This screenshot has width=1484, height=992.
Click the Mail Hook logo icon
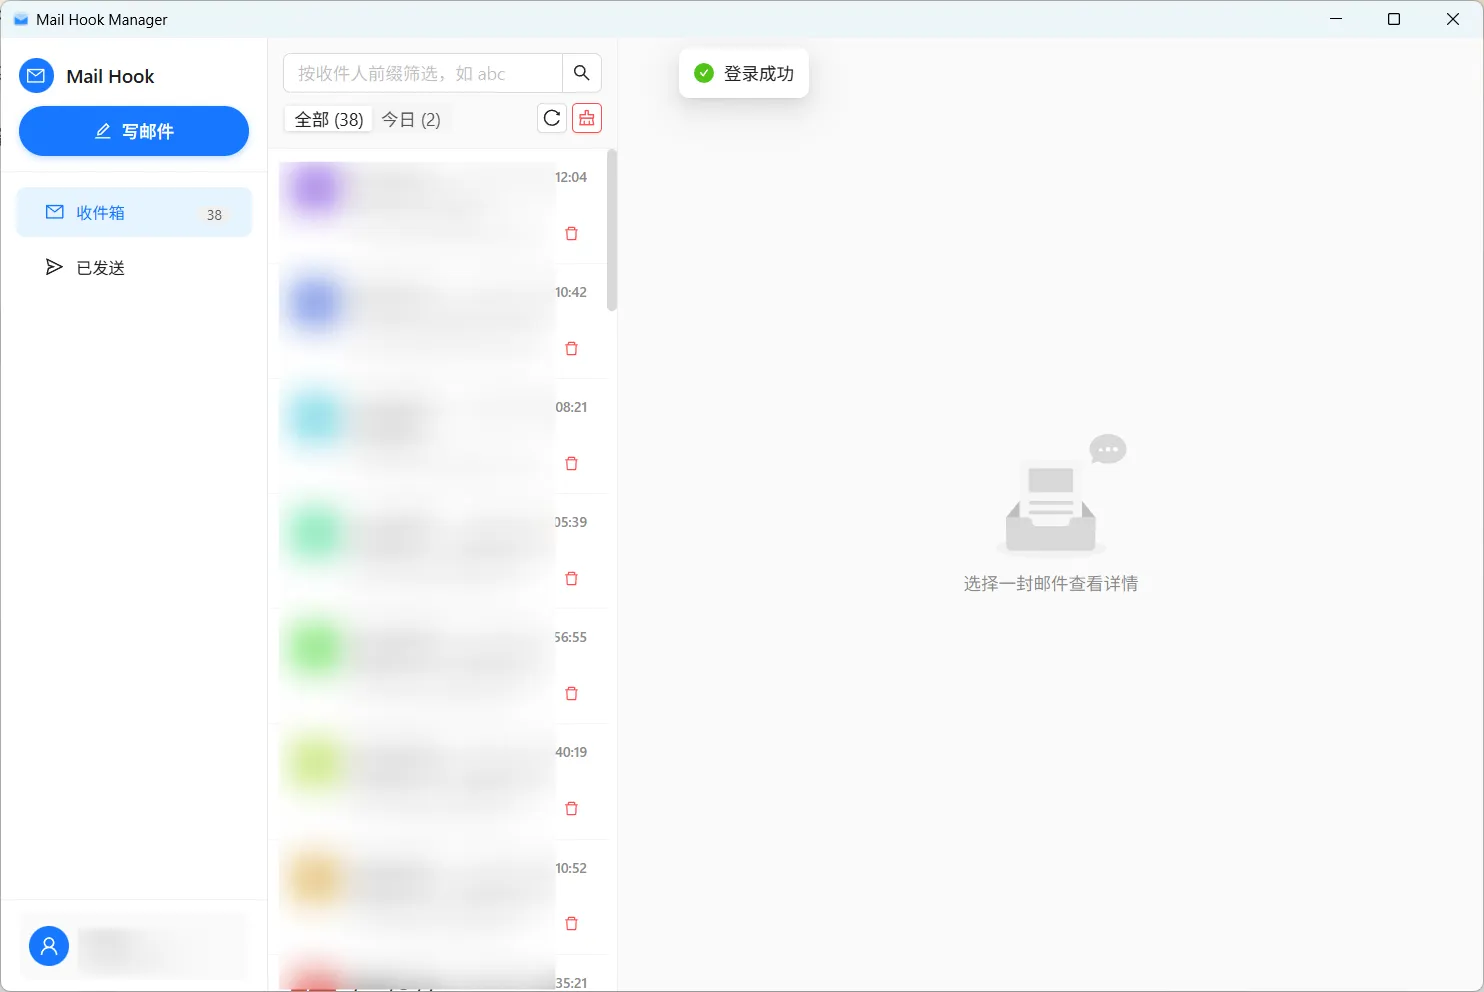pyautogui.click(x=36, y=76)
